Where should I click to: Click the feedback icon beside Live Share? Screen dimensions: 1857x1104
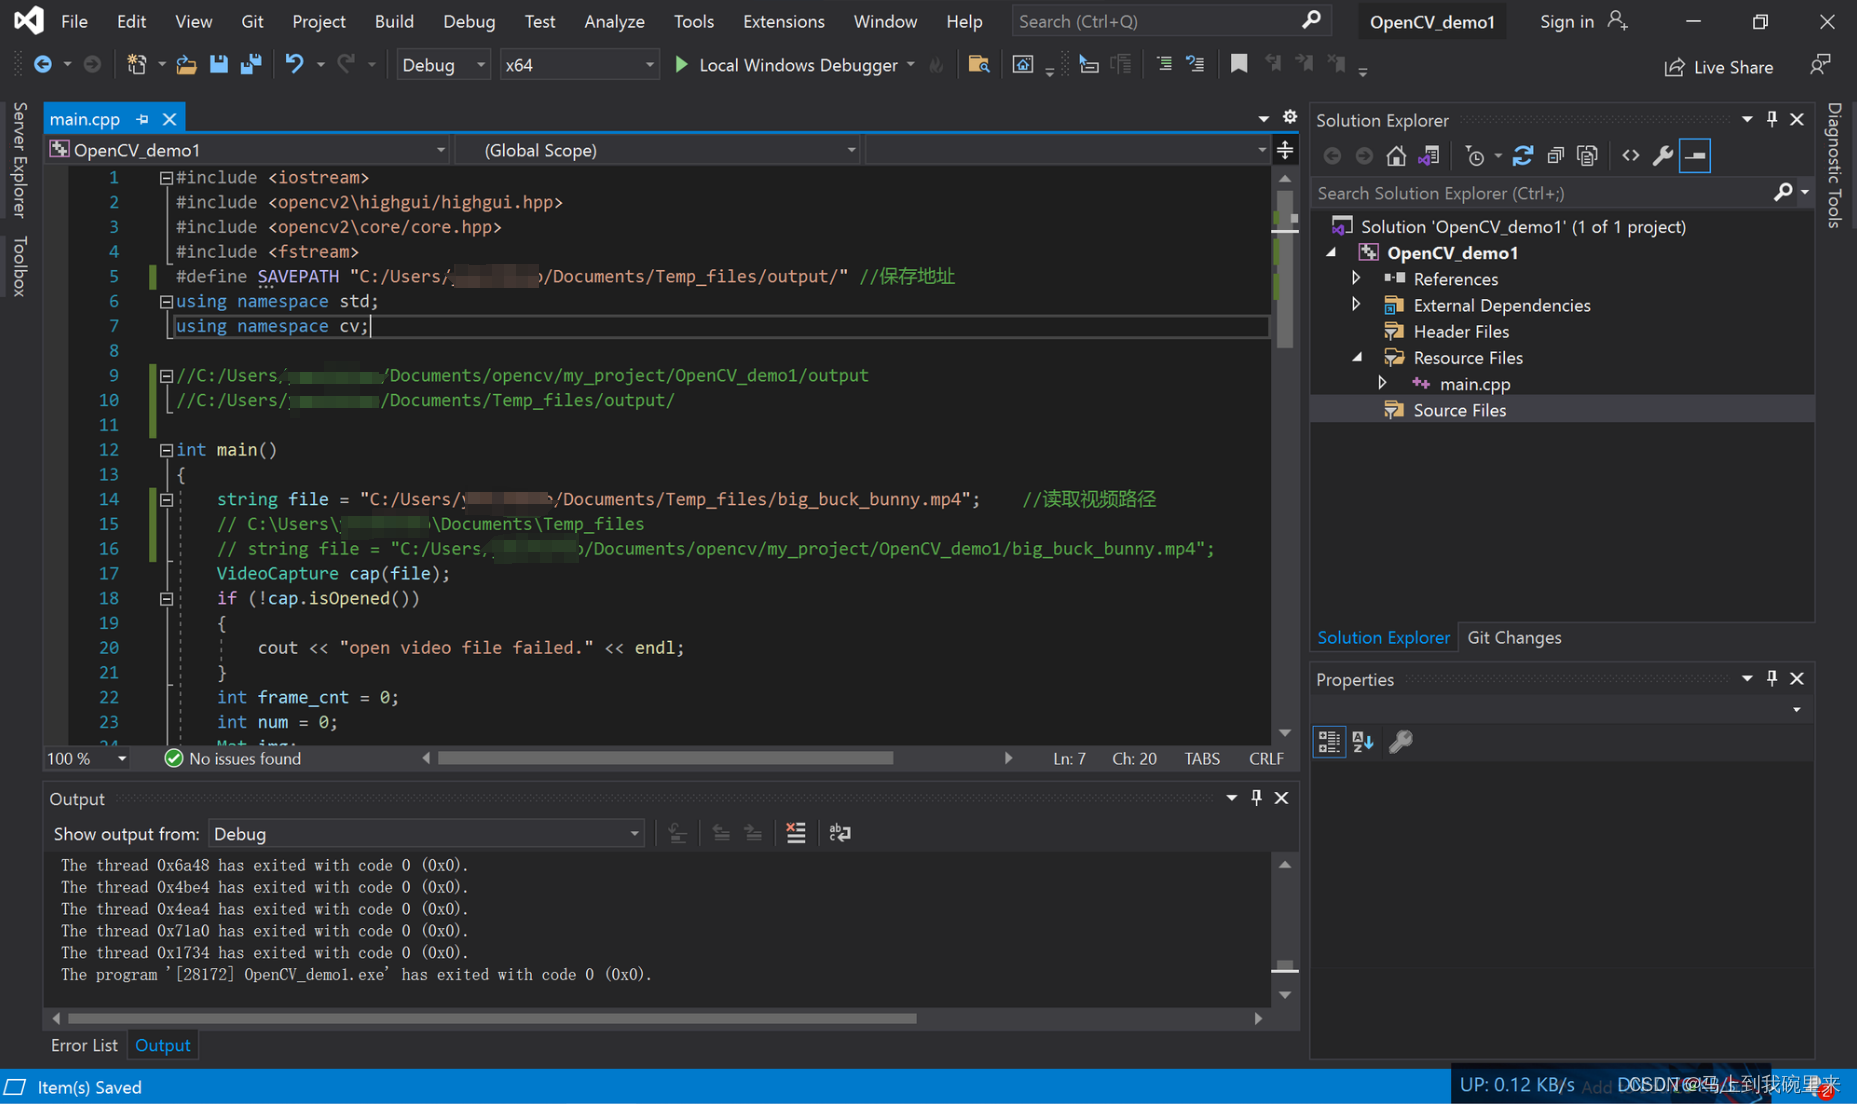point(1820,65)
